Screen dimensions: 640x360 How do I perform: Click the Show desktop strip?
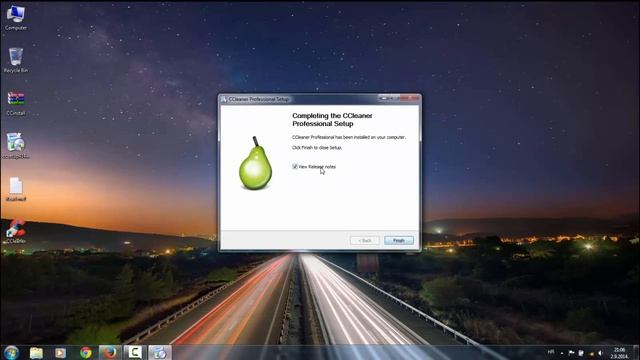pyautogui.click(x=637, y=353)
